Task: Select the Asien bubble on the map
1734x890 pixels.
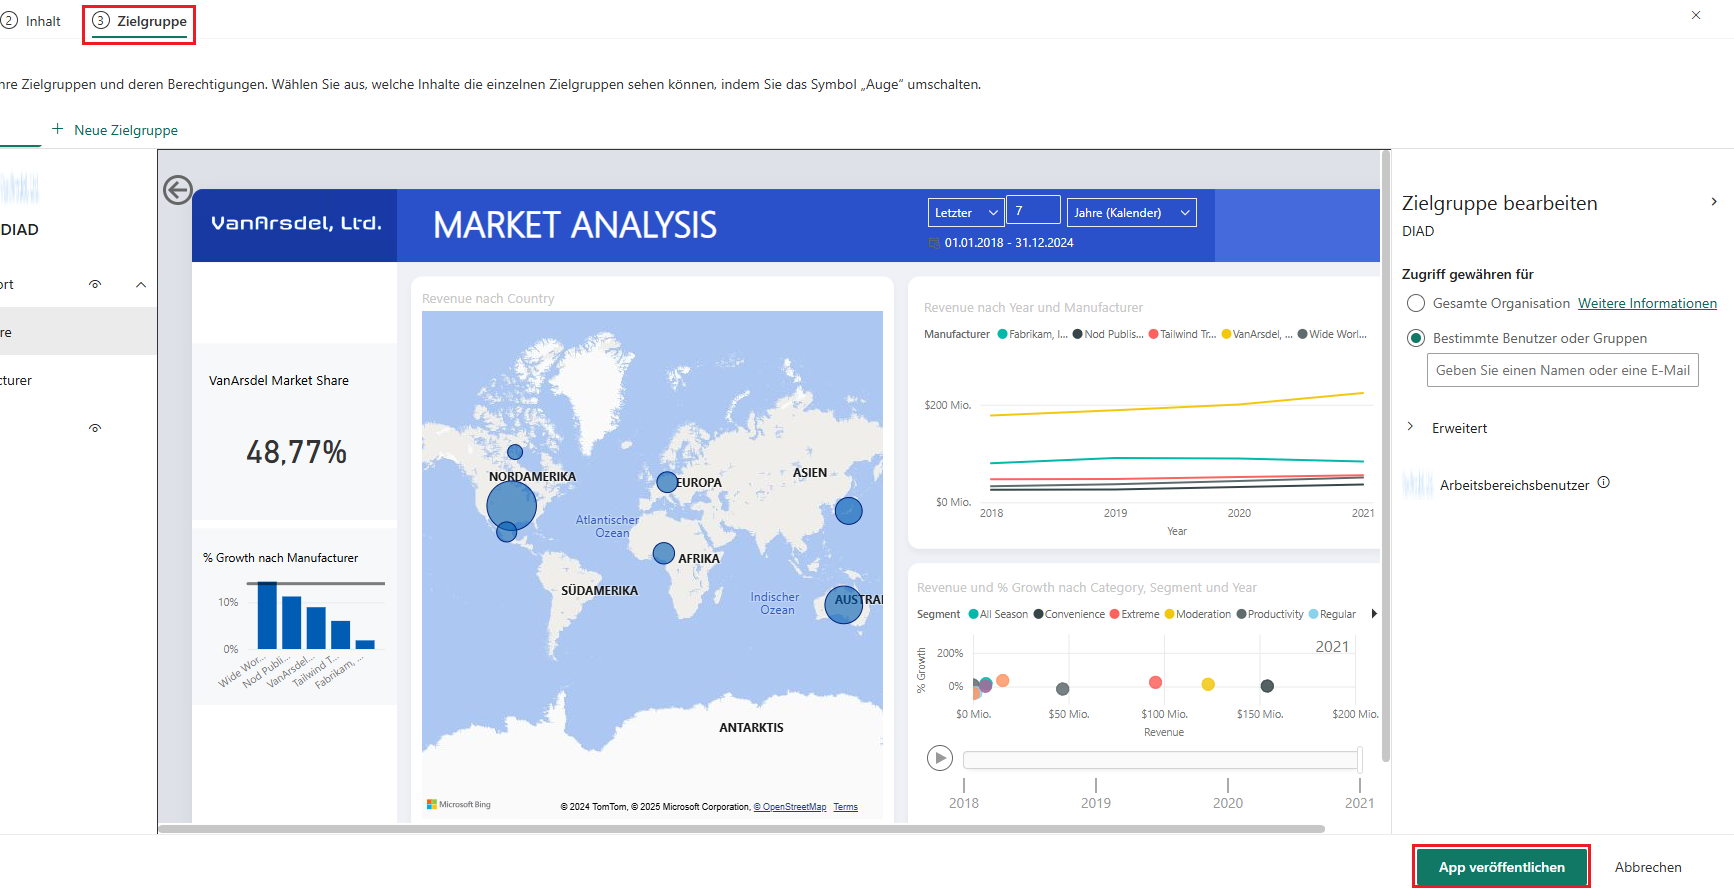Action: point(848,511)
